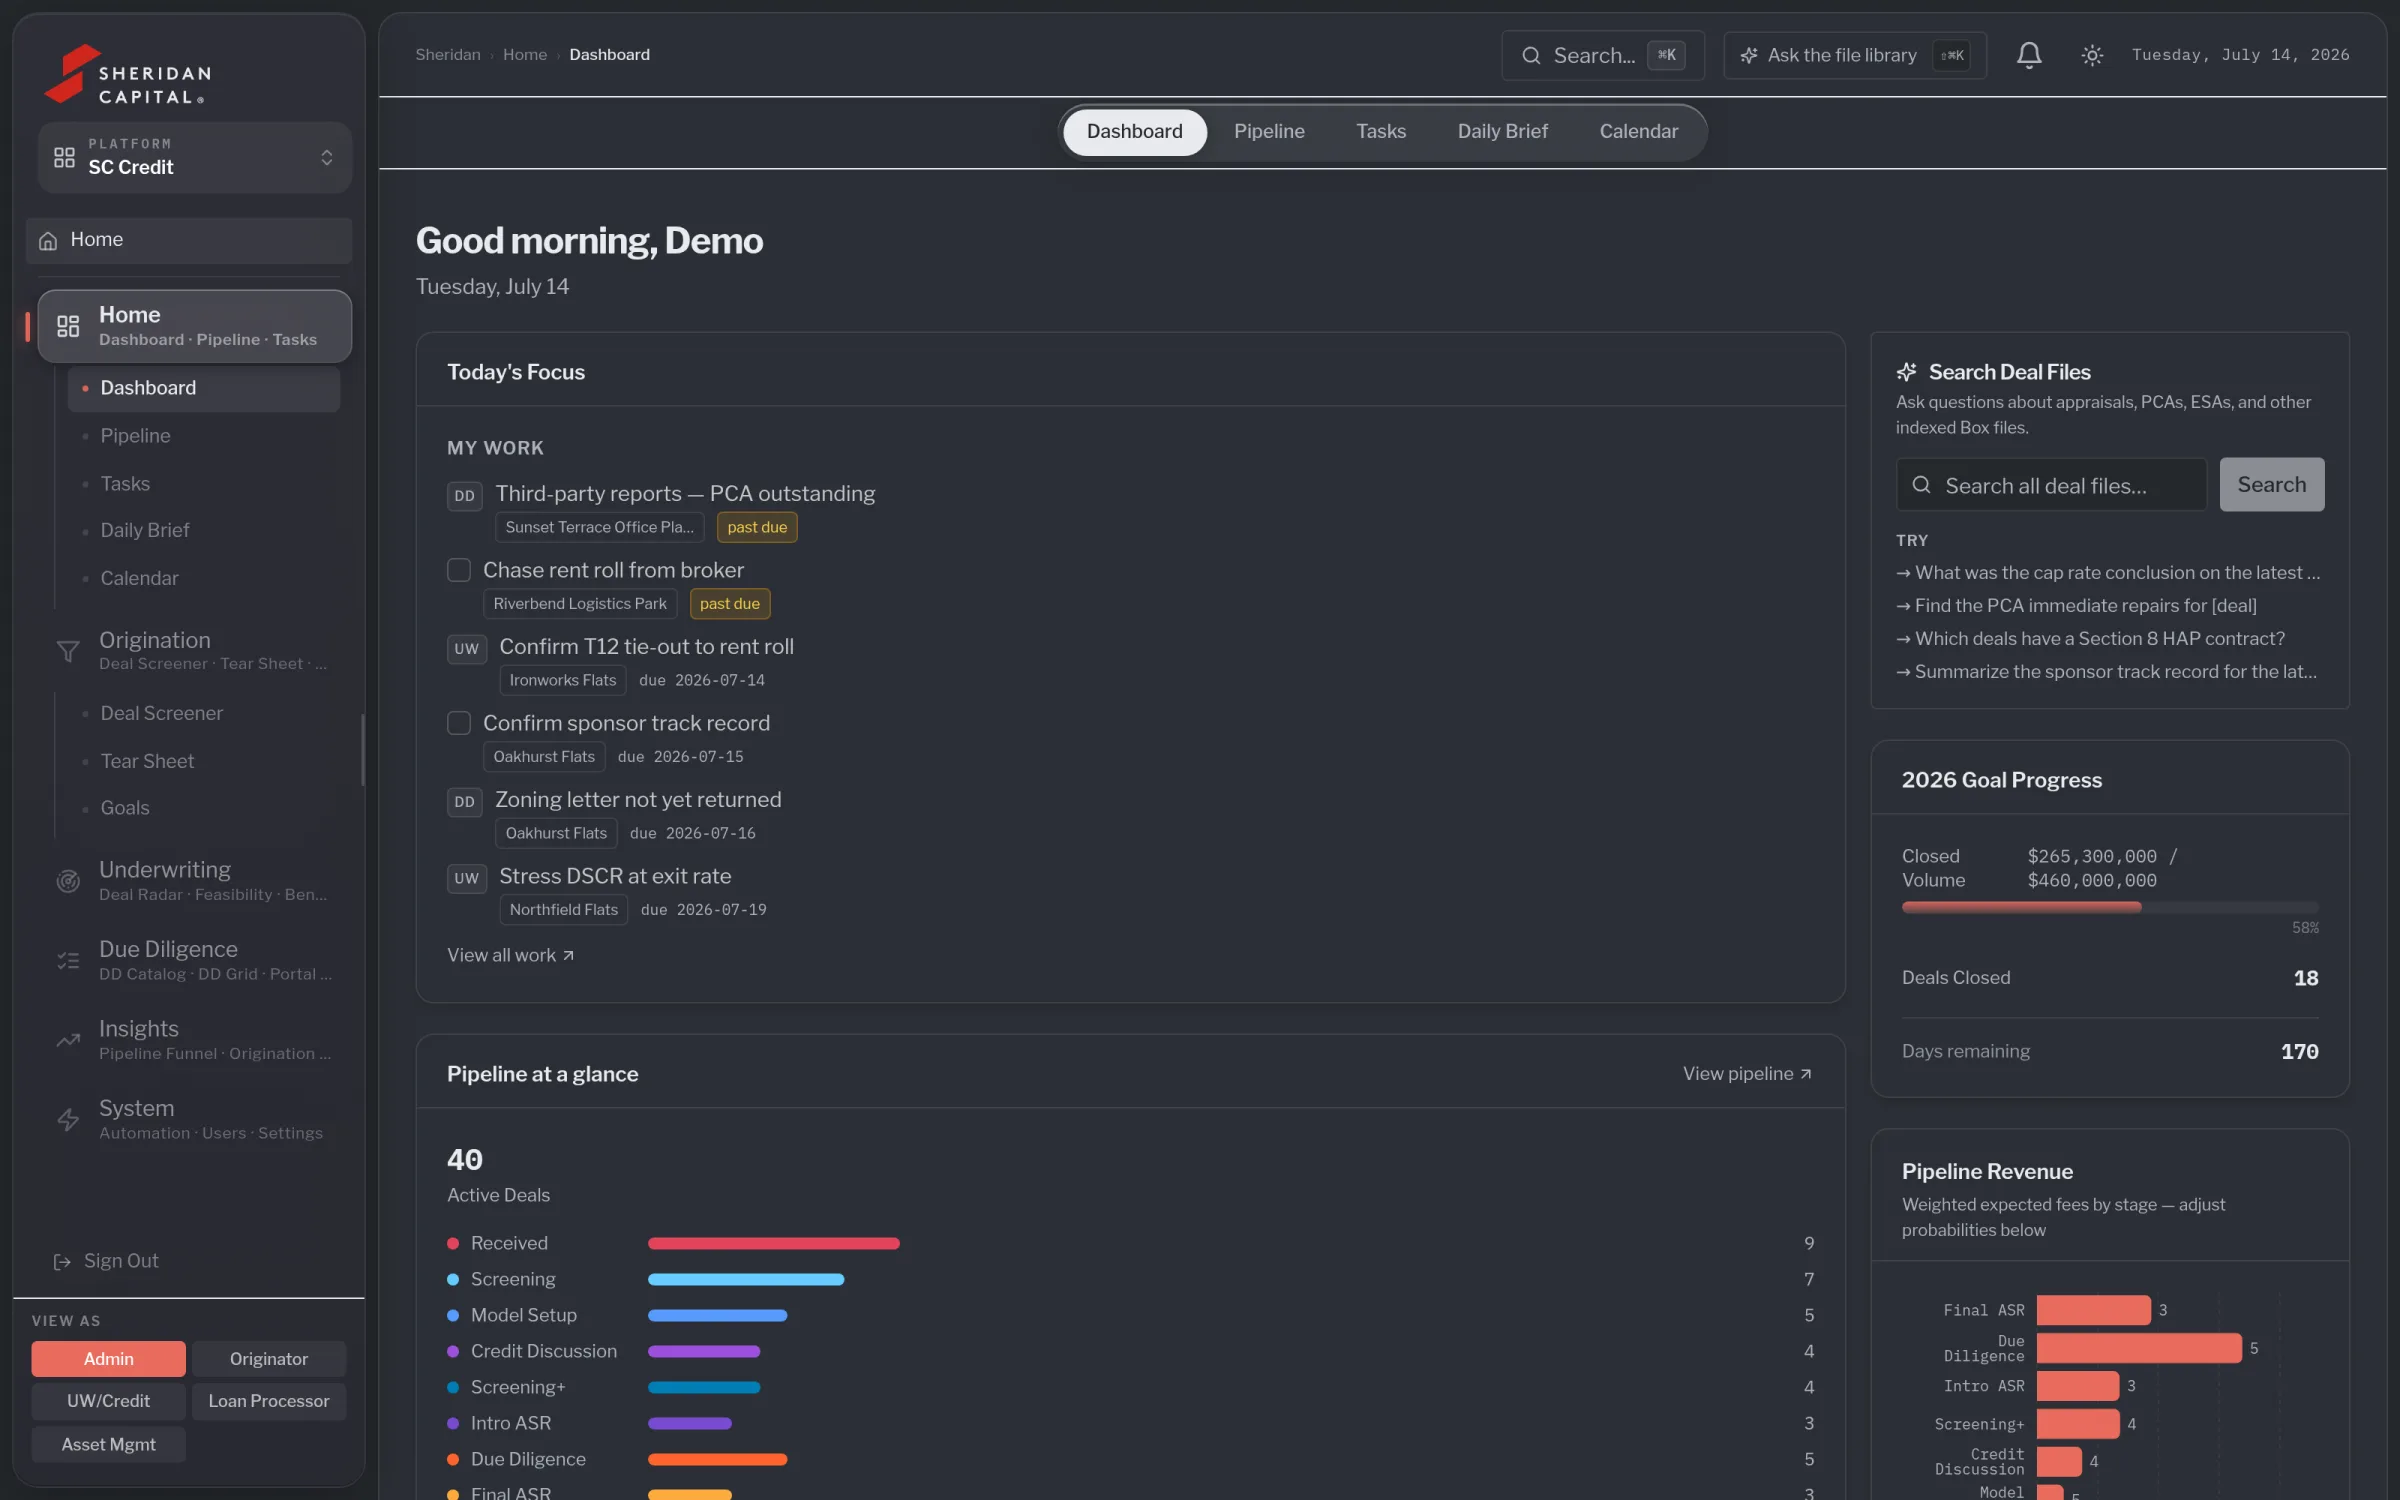
Task: Click the System lightning bolt icon
Action: click(x=67, y=1120)
